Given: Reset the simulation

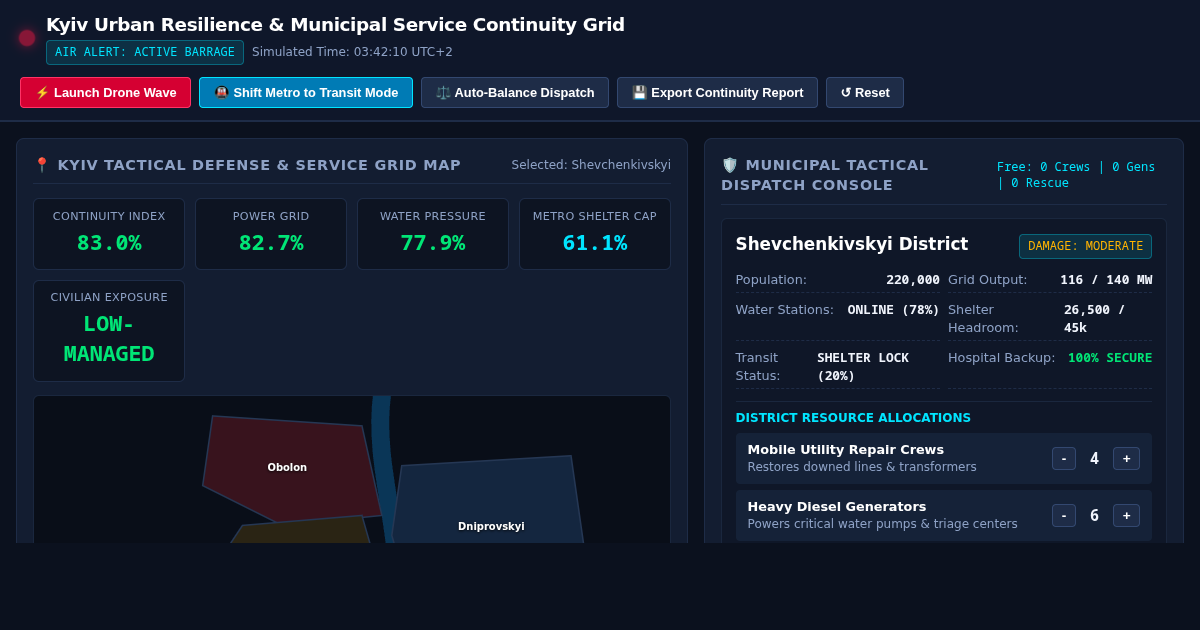Looking at the screenshot, I should pyautogui.click(x=865, y=92).
